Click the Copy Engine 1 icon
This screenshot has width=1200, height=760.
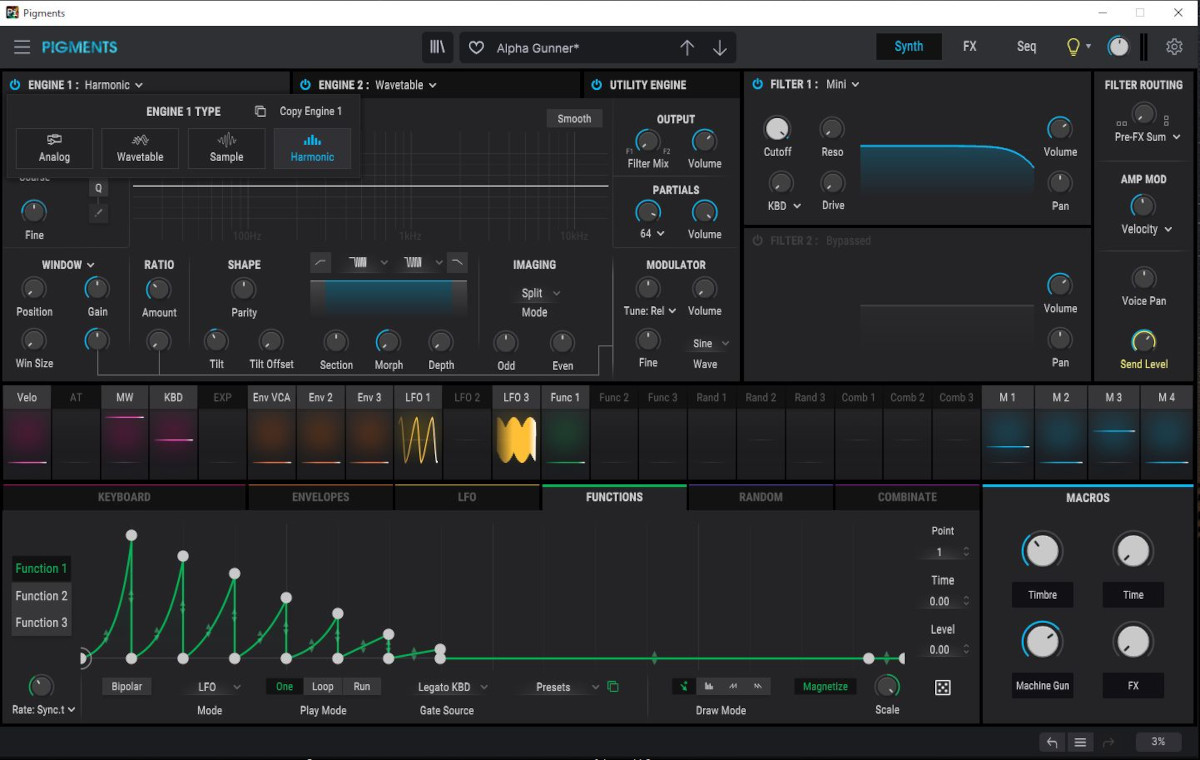pyautogui.click(x=260, y=111)
